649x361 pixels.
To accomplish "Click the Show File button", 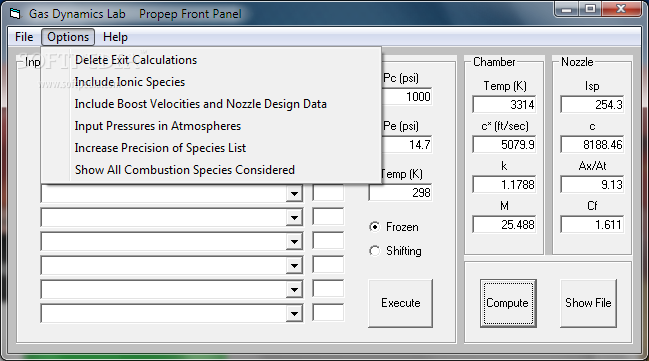I will click(588, 303).
